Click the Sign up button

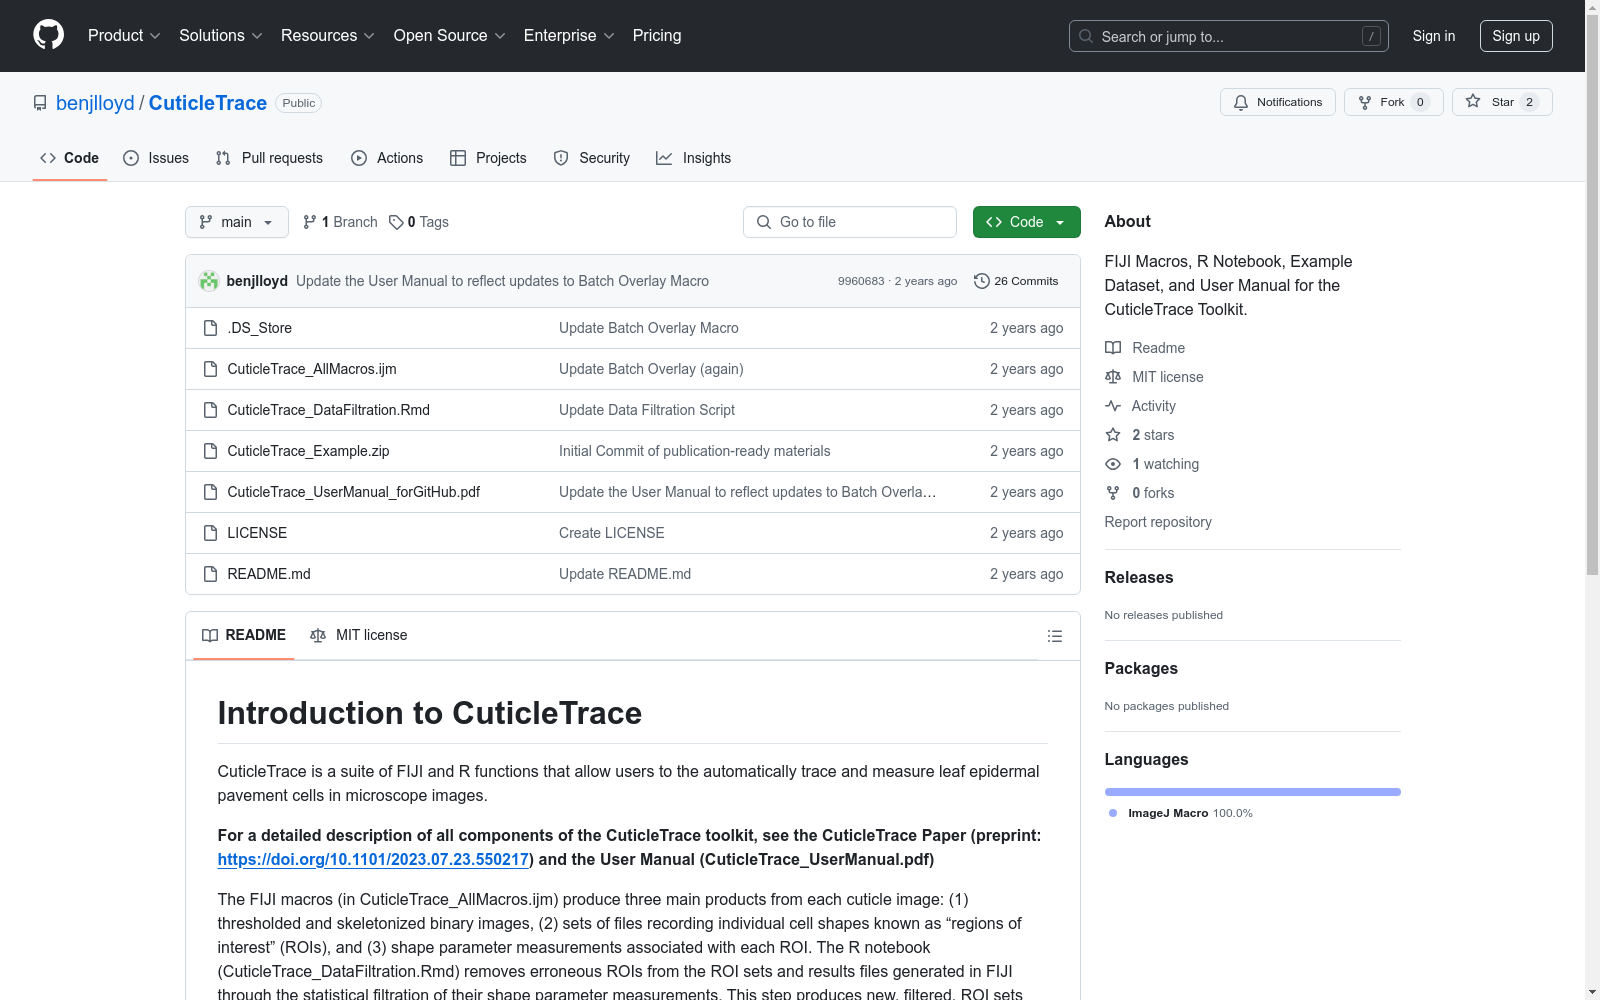1516,36
